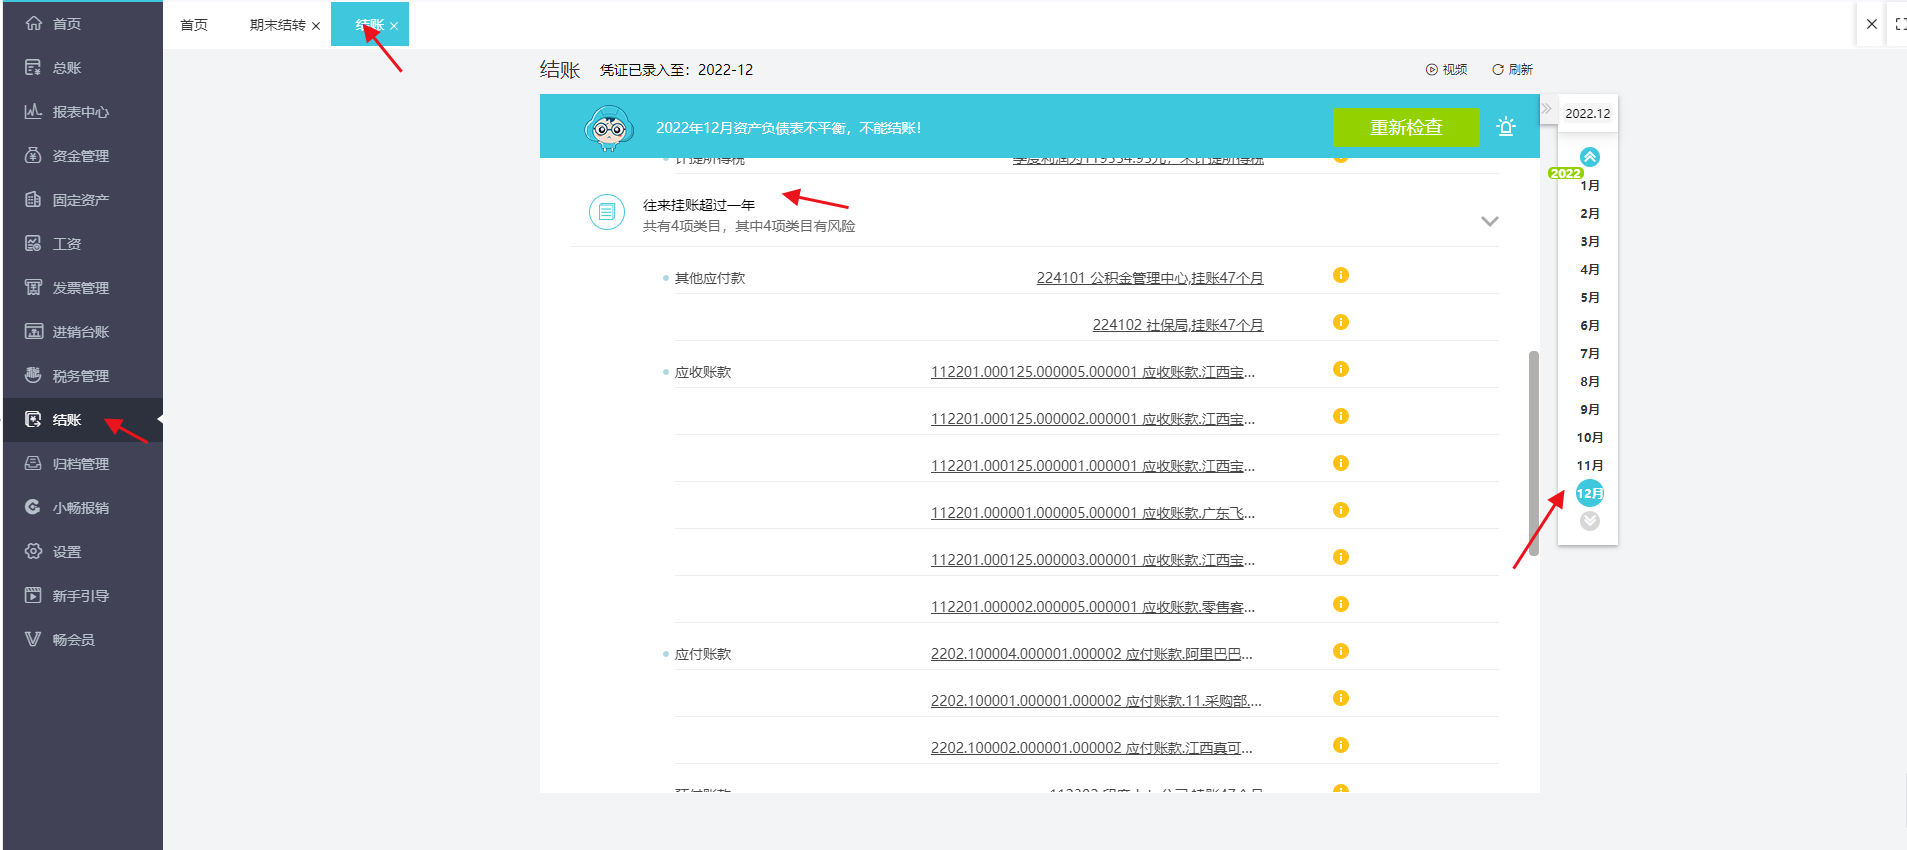
Task: Switch to the 首页 tab
Action: [x=194, y=25]
